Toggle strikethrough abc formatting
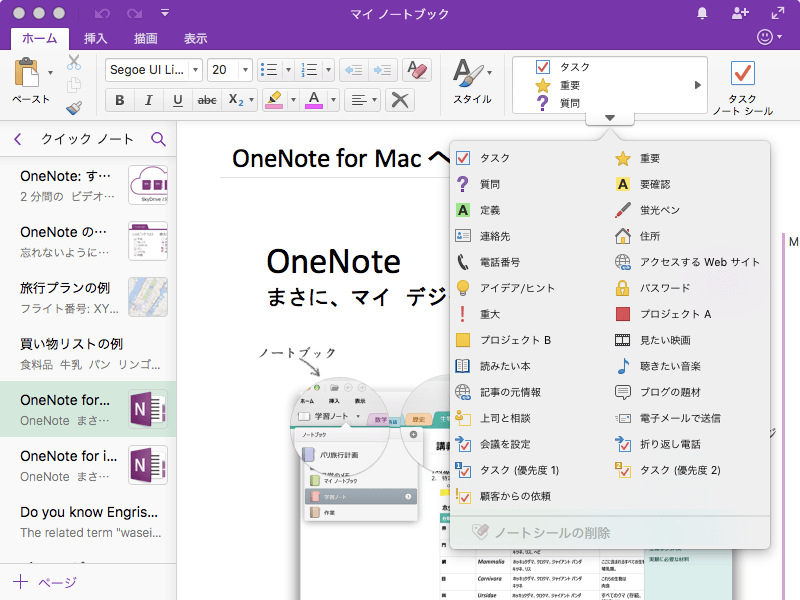Viewport: 800px width, 600px height. [x=207, y=100]
